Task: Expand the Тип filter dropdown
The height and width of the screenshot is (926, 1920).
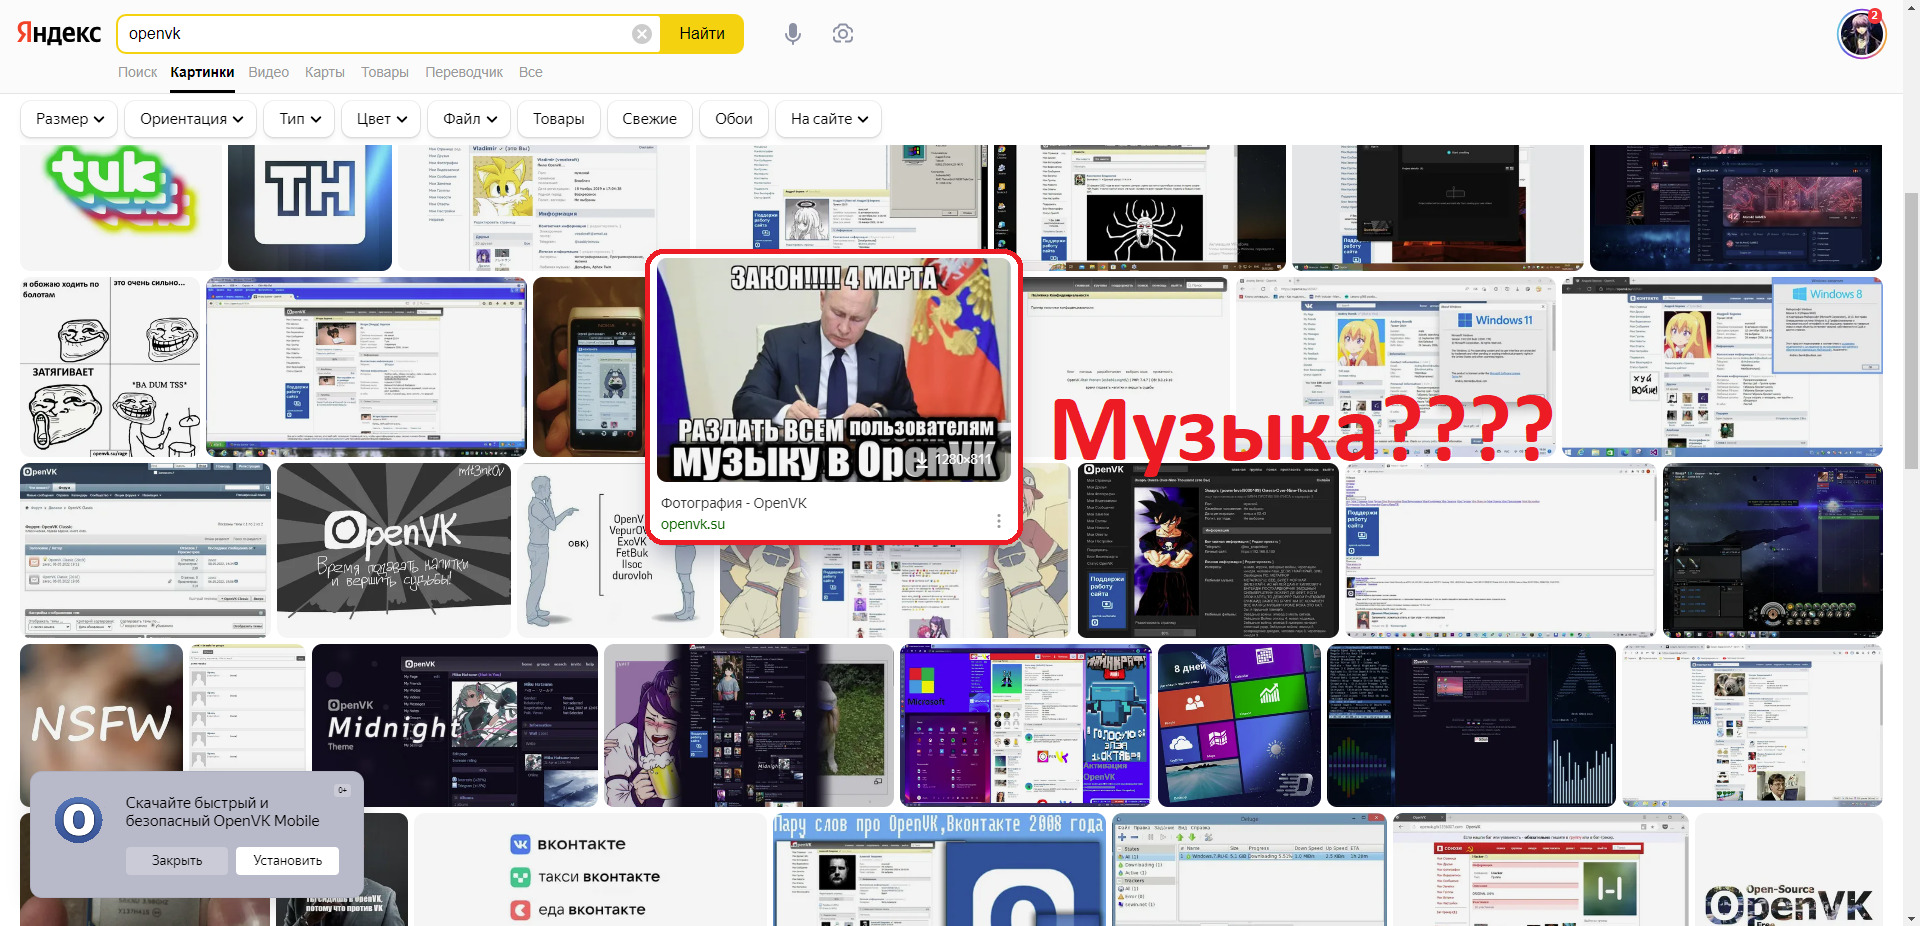Action: (300, 119)
